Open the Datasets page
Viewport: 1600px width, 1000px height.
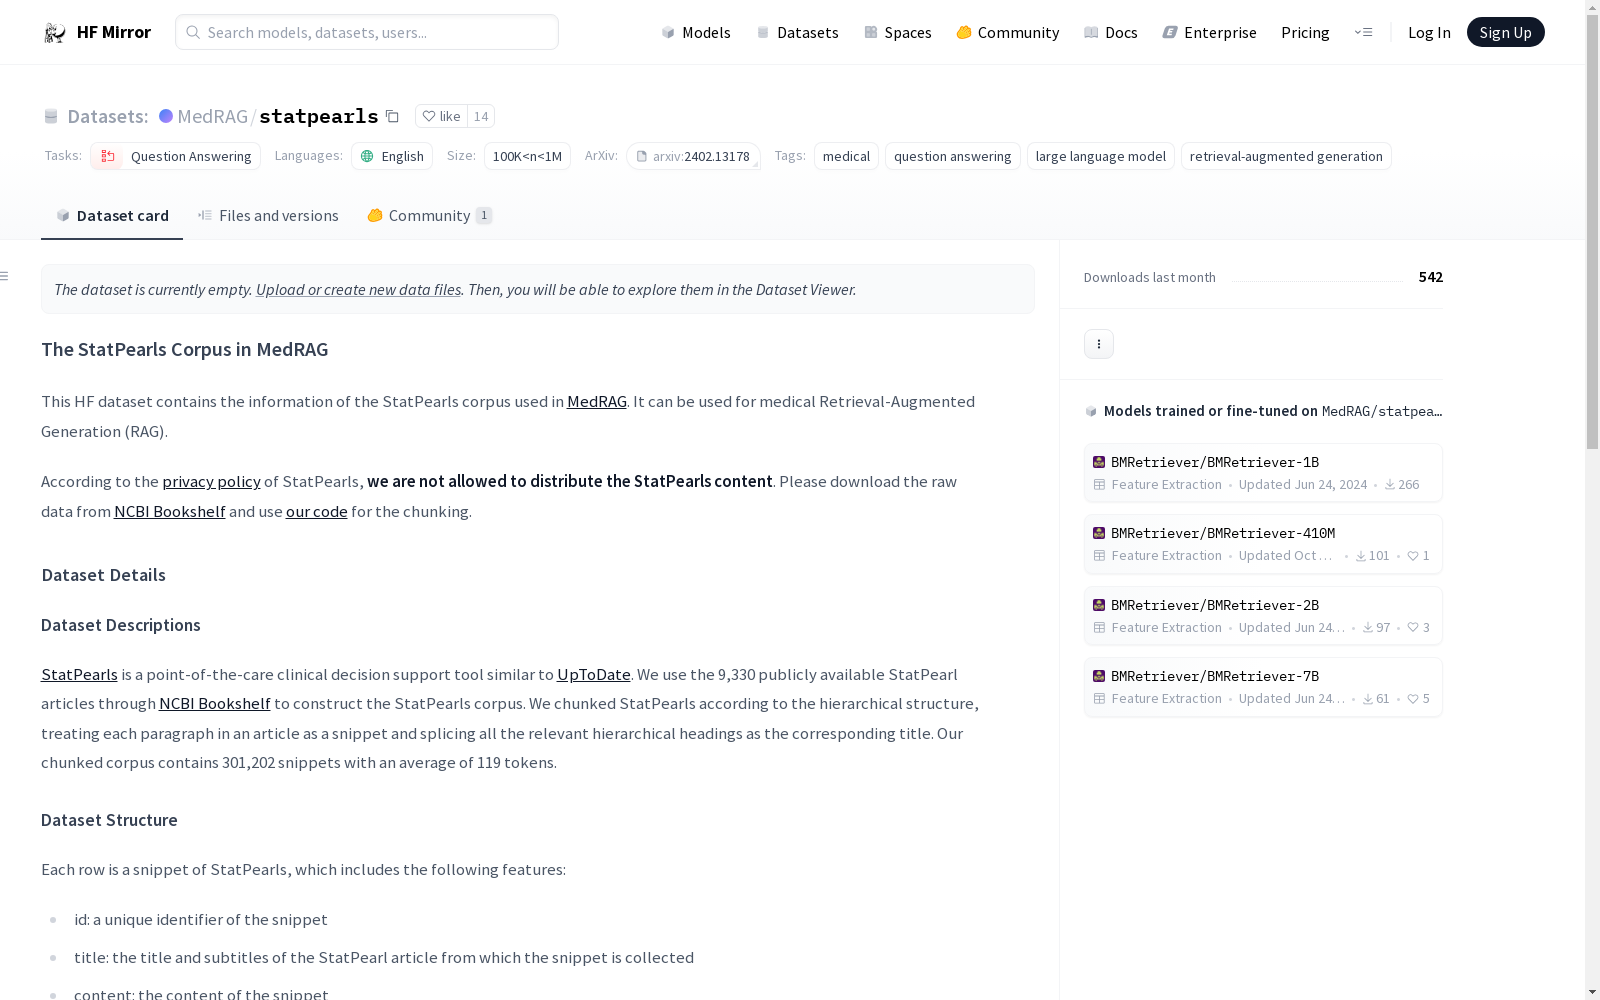point(797,32)
